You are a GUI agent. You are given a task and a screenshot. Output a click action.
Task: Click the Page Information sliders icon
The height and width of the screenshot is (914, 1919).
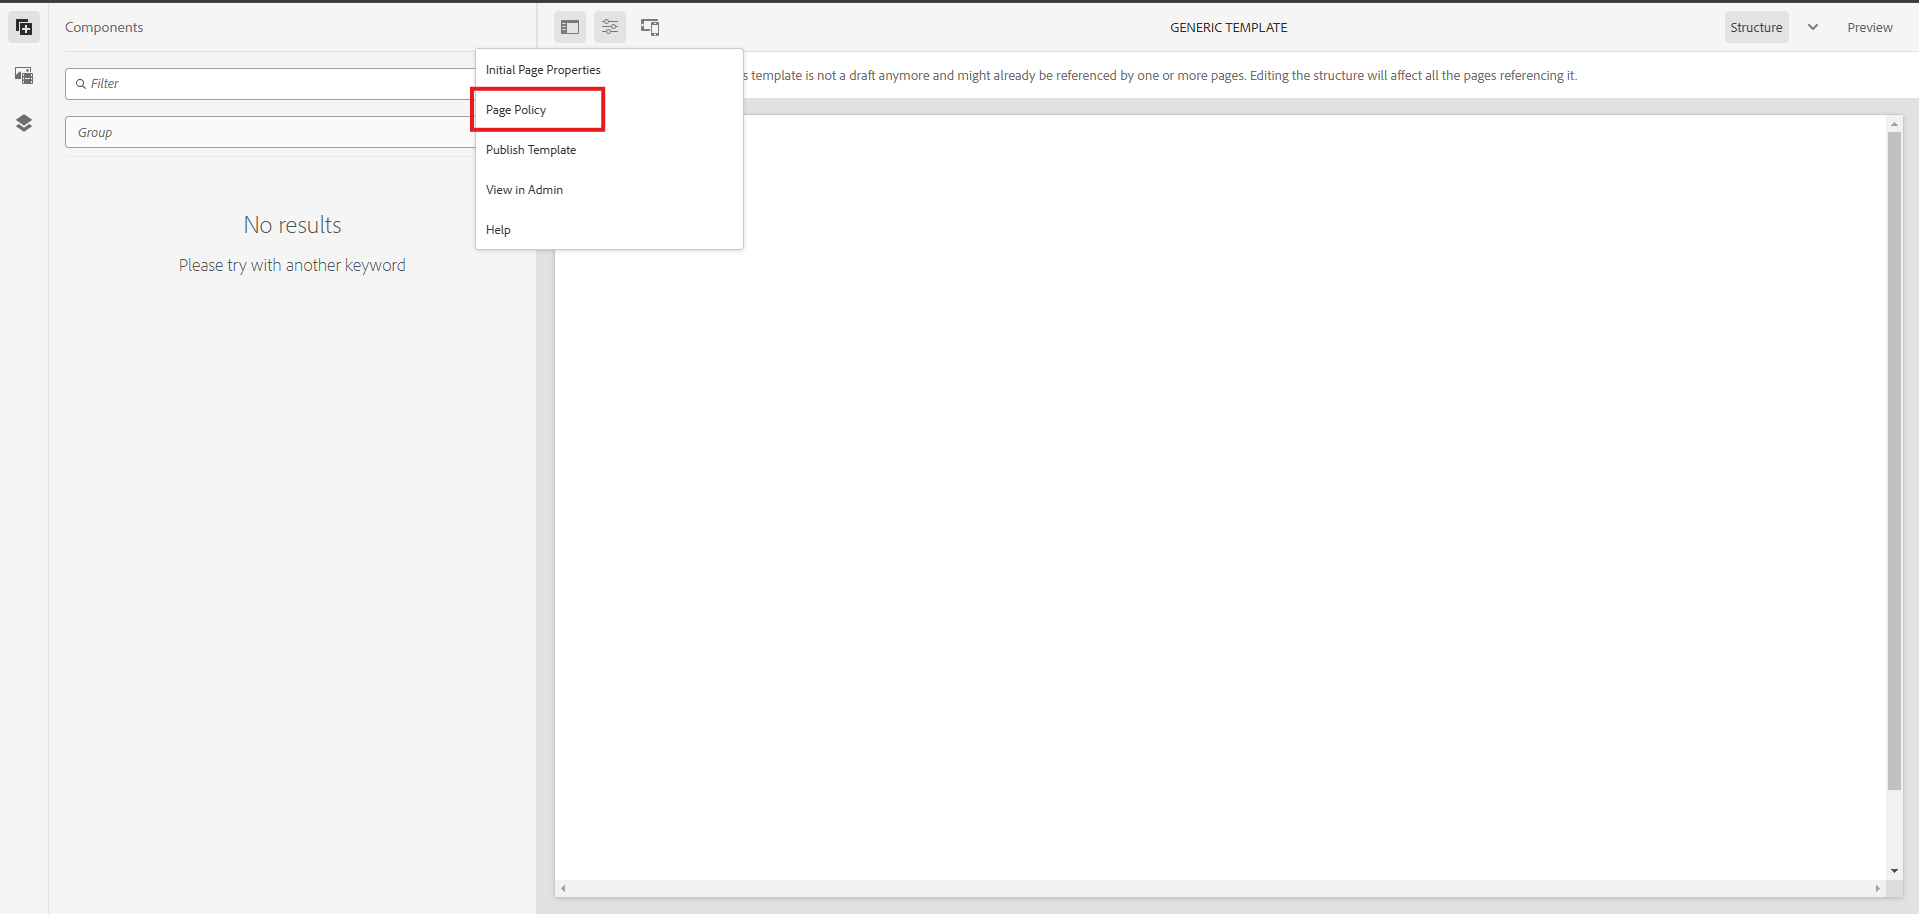tap(610, 27)
